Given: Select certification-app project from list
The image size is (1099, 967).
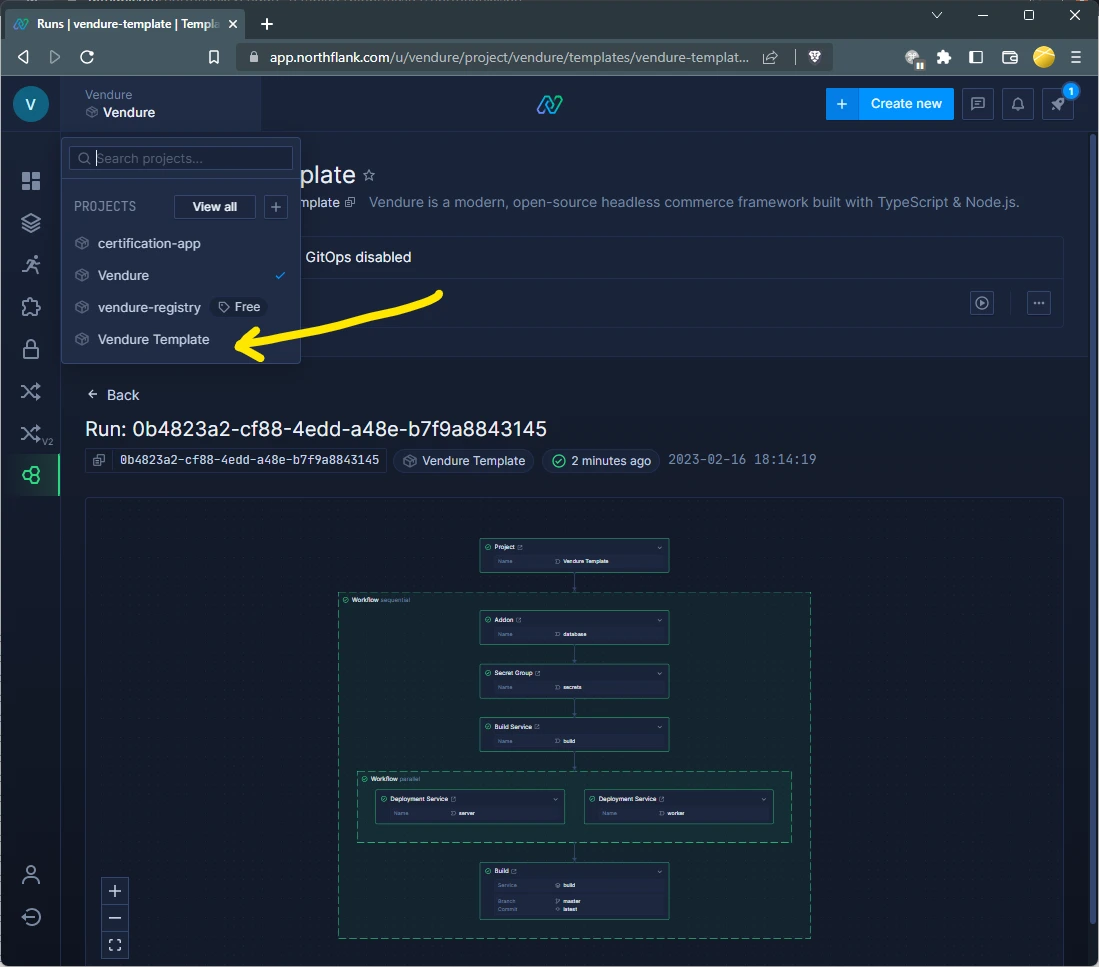Looking at the screenshot, I should tap(149, 244).
